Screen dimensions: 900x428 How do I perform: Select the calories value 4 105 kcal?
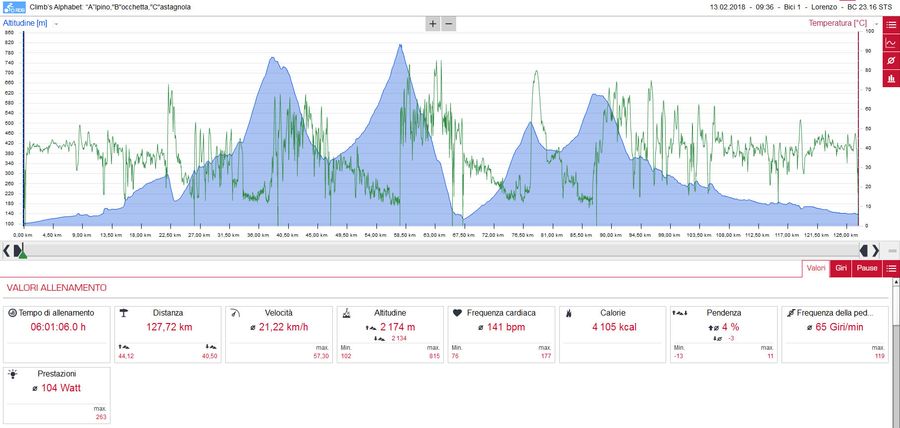tap(613, 328)
